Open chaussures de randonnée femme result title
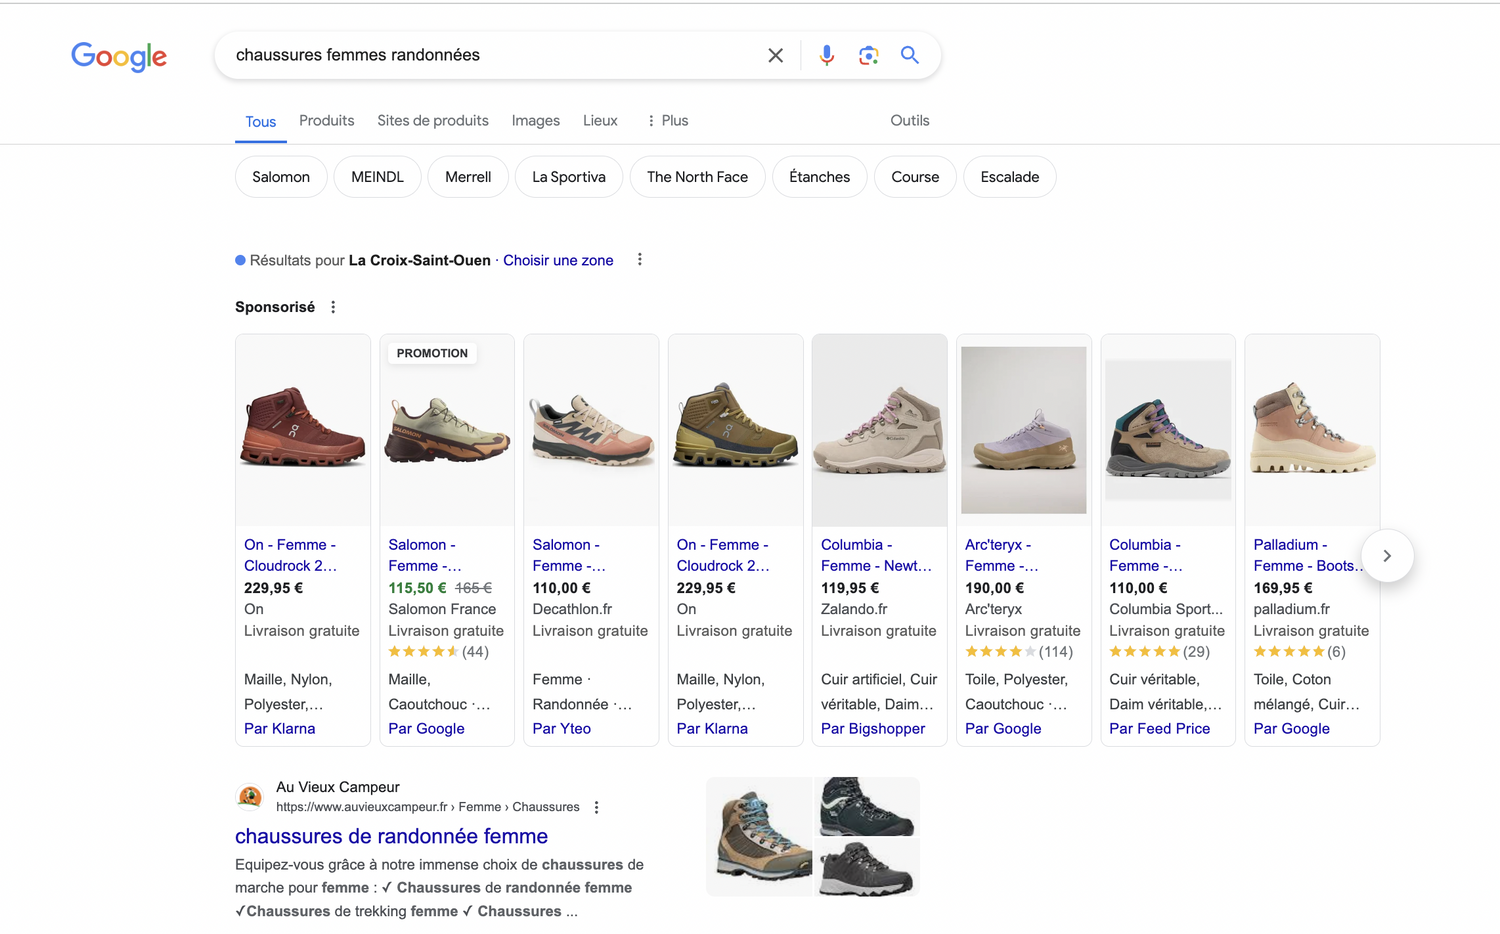Viewport: 1500px width, 934px height. 391,836
